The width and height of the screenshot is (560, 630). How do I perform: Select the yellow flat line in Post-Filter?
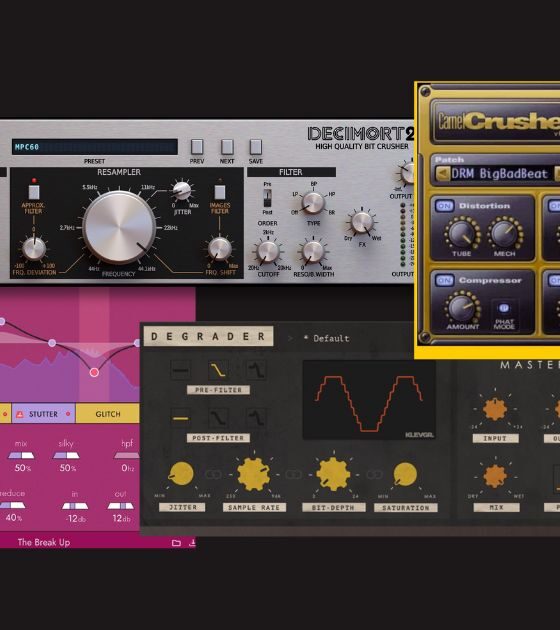(x=181, y=418)
